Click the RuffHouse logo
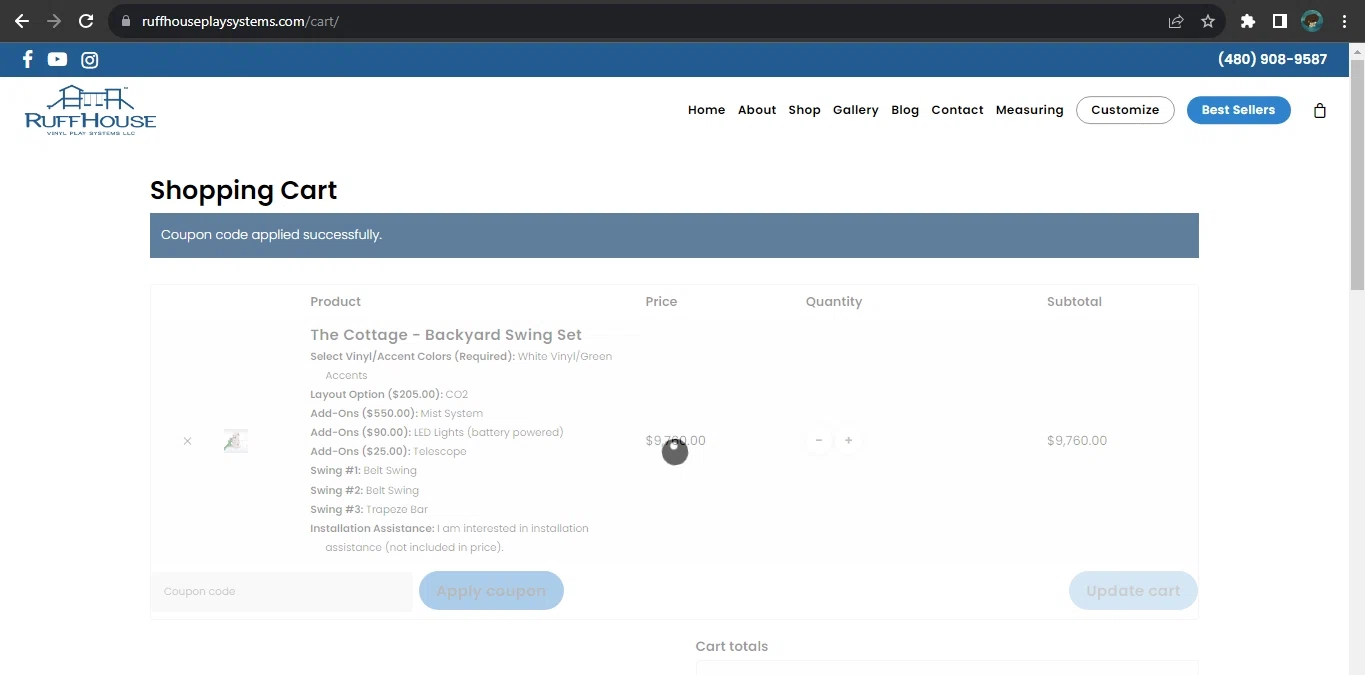1365x675 pixels. pyautogui.click(x=90, y=110)
